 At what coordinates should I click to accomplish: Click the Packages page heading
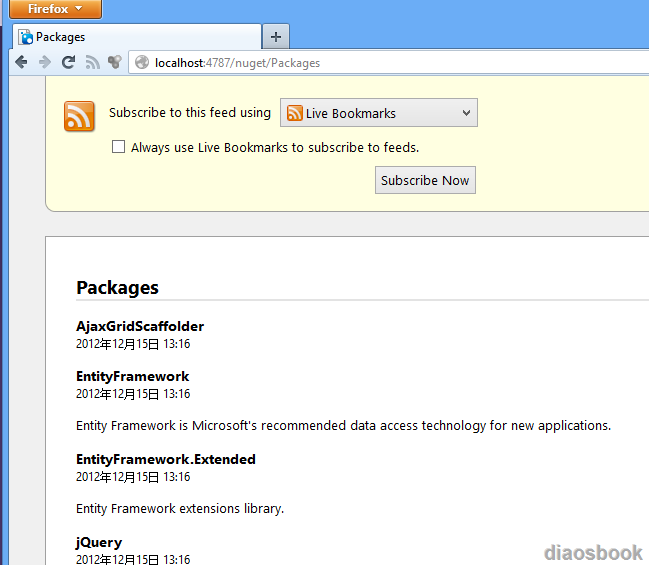pos(117,288)
